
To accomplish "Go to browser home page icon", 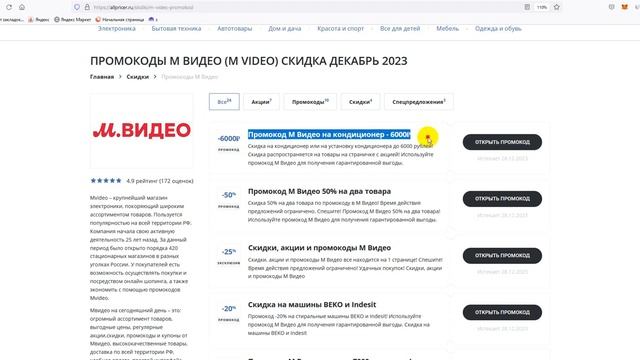I will pyautogui.click(x=22, y=7).
